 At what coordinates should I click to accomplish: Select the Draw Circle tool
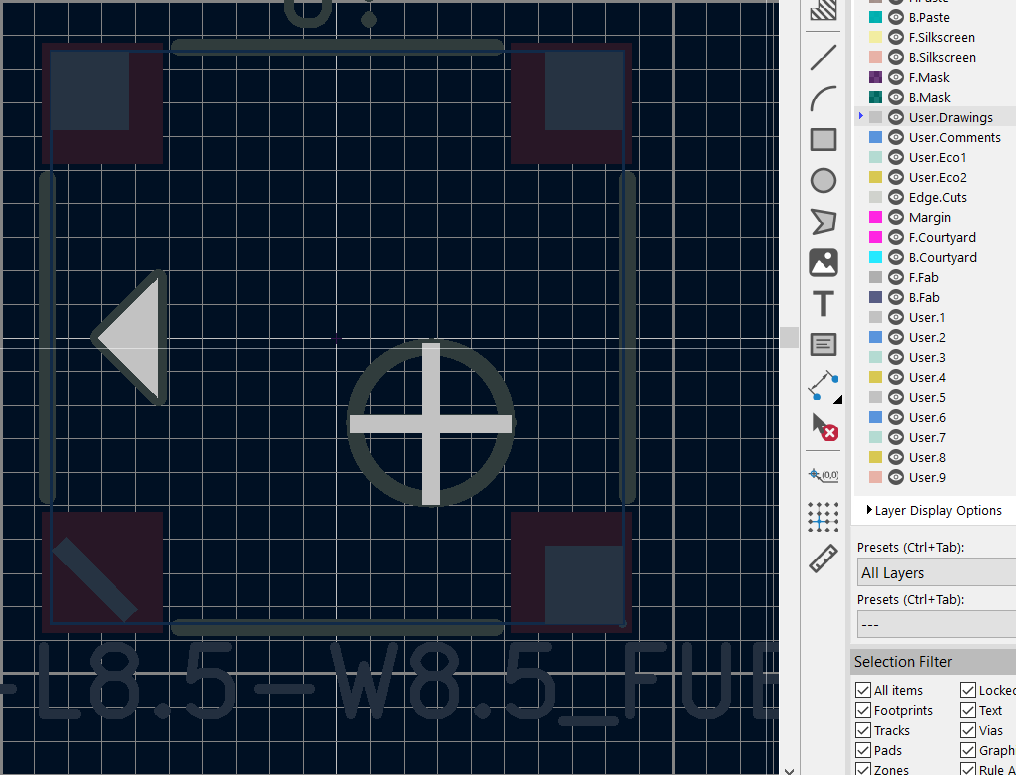pyautogui.click(x=823, y=180)
